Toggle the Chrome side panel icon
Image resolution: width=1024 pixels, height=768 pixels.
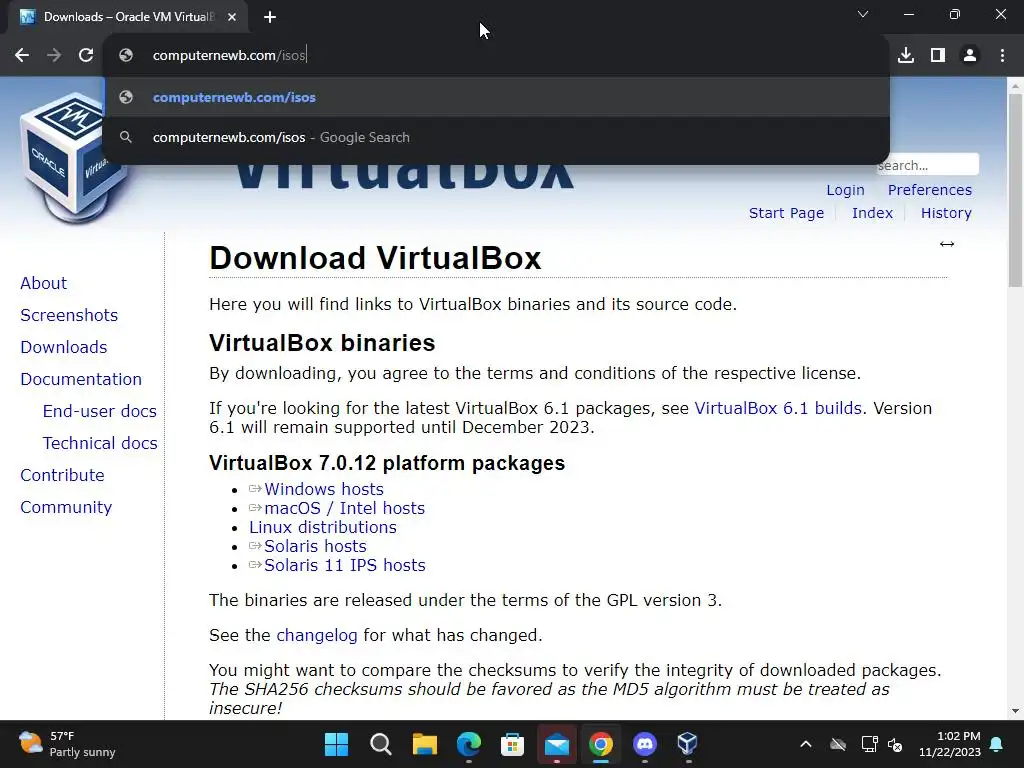coord(938,56)
